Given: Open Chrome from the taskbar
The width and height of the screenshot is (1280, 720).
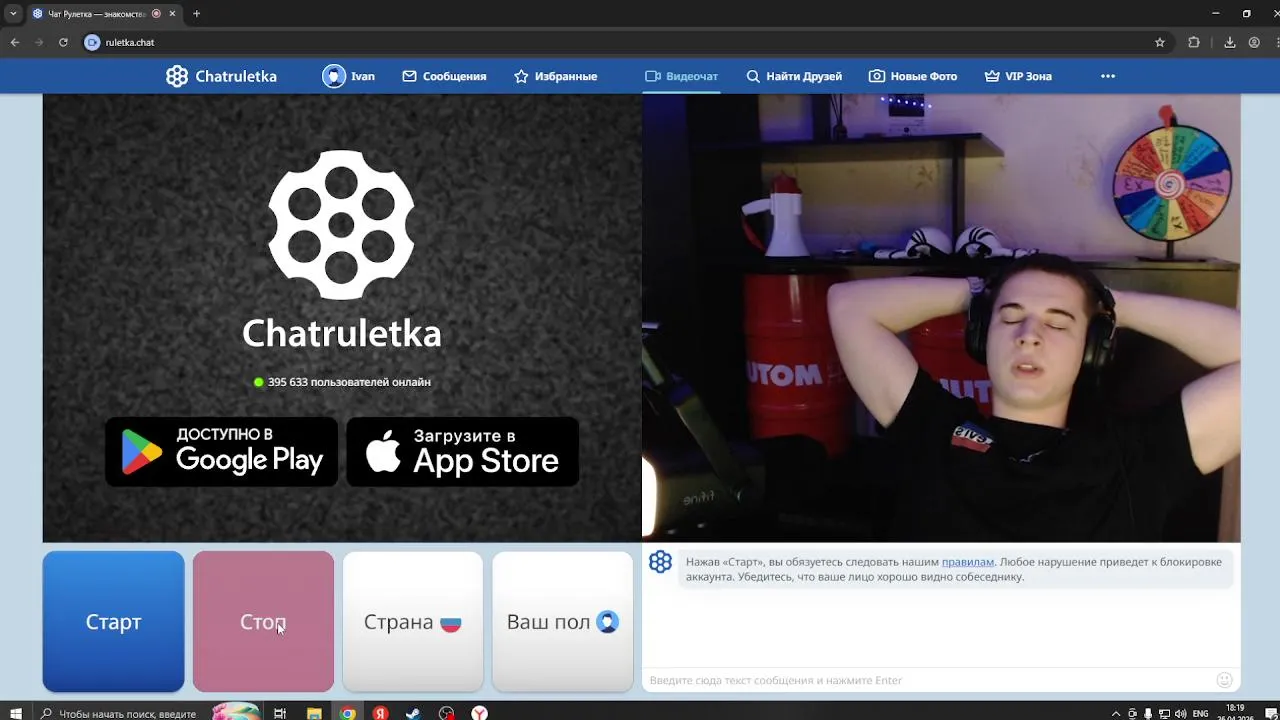Looking at the screenshot, I should coord(347,713).
